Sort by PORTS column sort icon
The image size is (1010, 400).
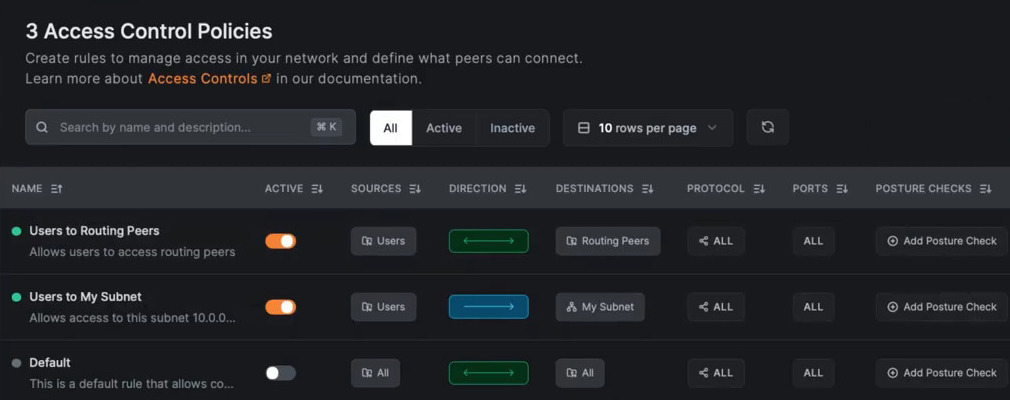842,189
